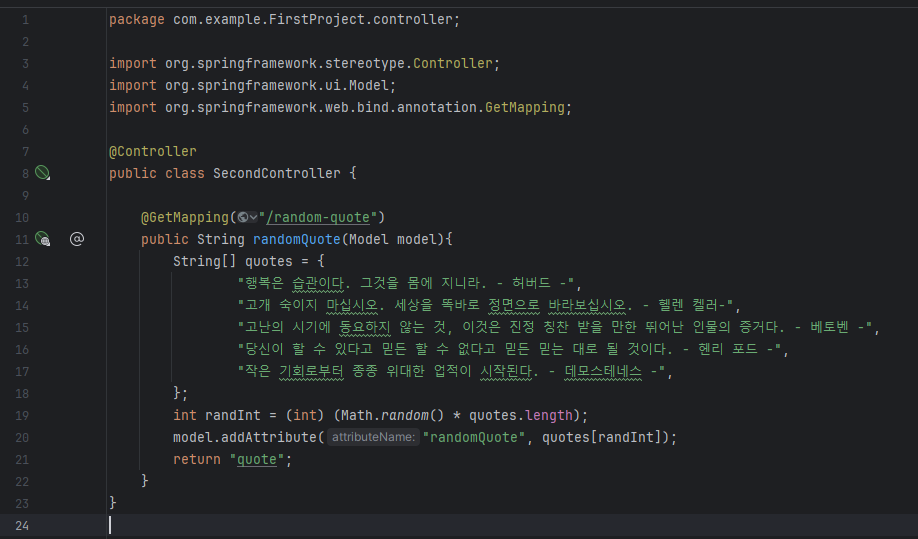Click the quotes.length field on line 19
918x539 pixels.
[520, 416]
